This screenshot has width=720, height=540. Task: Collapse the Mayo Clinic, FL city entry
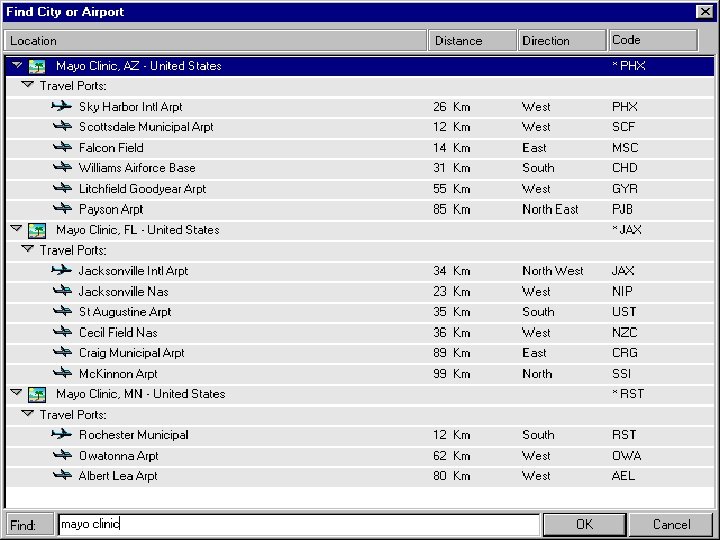[17, 228]
